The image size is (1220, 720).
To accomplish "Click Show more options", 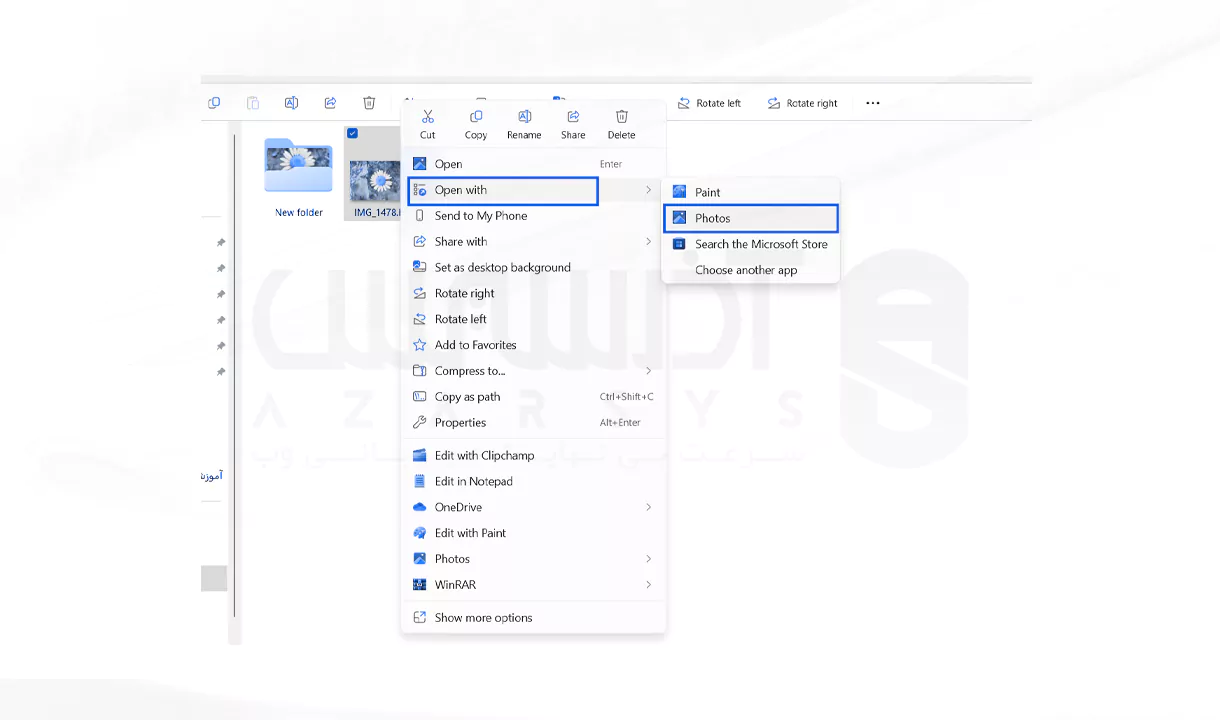I will point(534,618).
